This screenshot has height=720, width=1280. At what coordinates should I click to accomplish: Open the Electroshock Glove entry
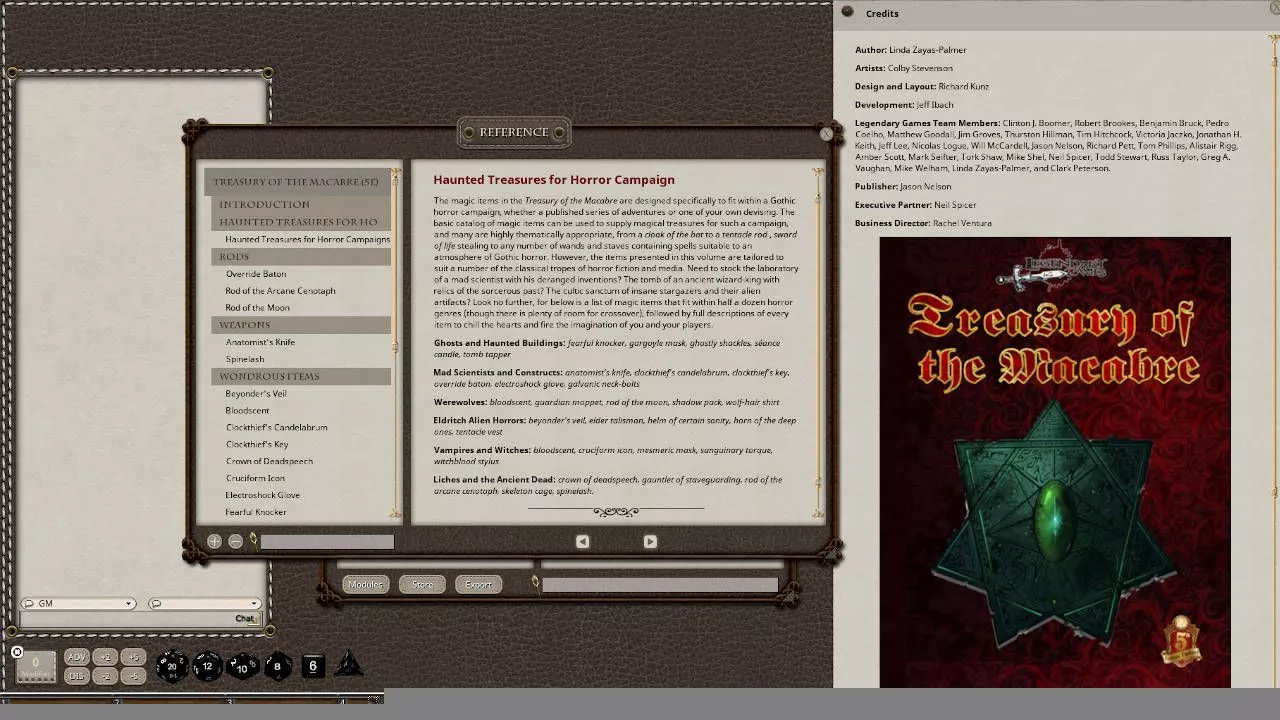tap(262, 495)
